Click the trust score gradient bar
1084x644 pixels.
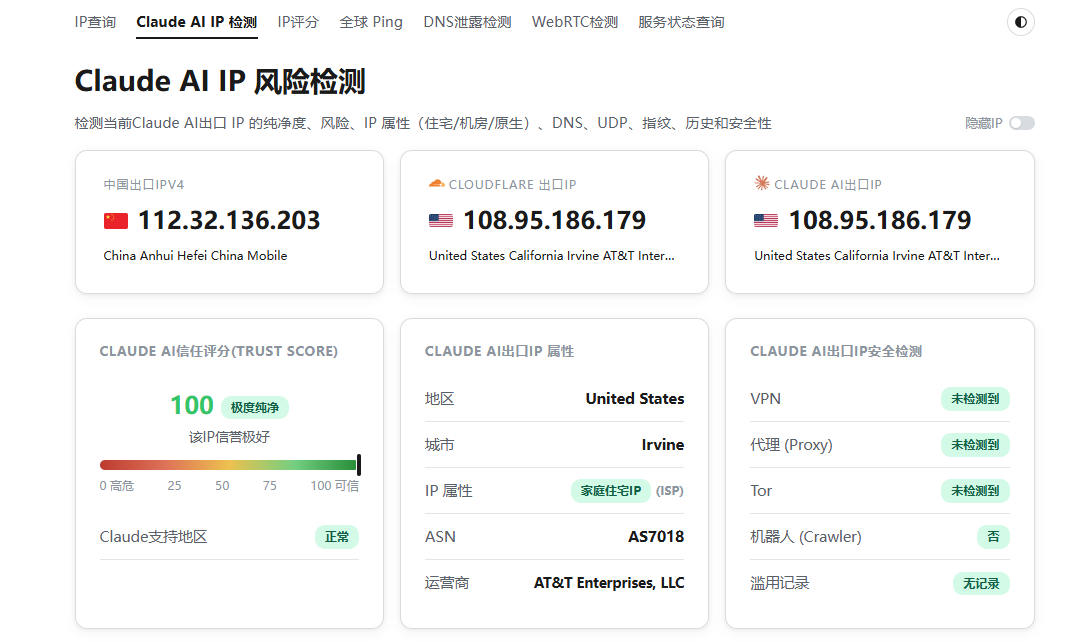[x=228, y=465]
